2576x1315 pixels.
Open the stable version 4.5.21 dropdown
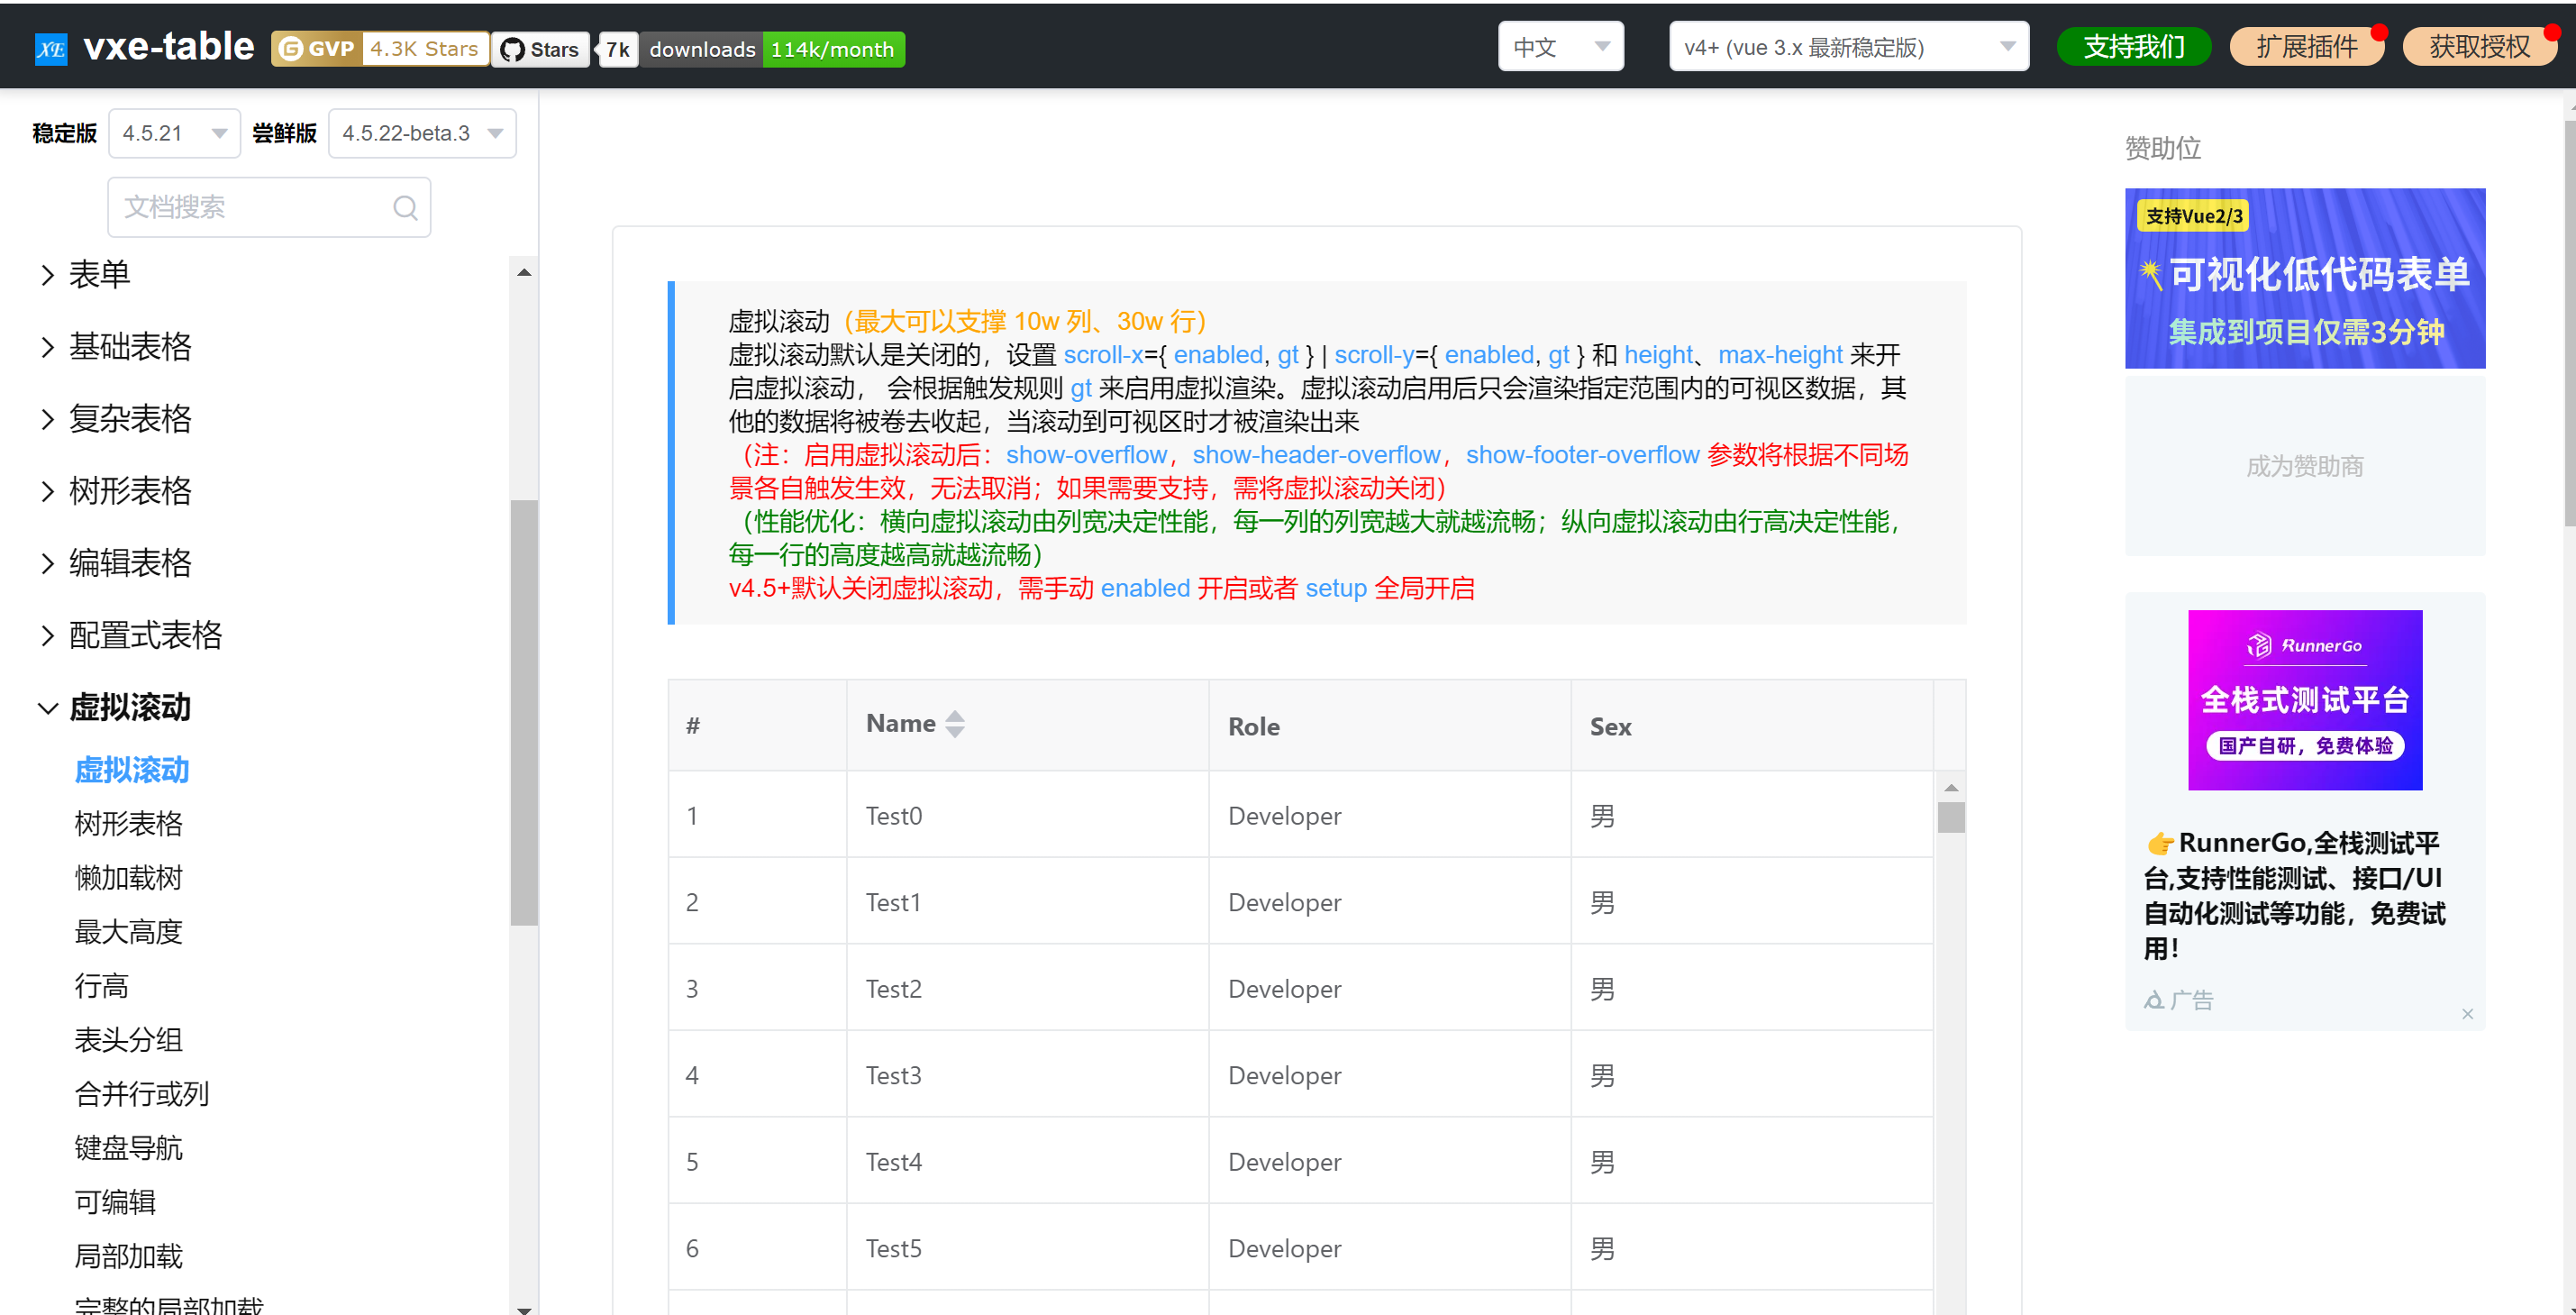174,133
